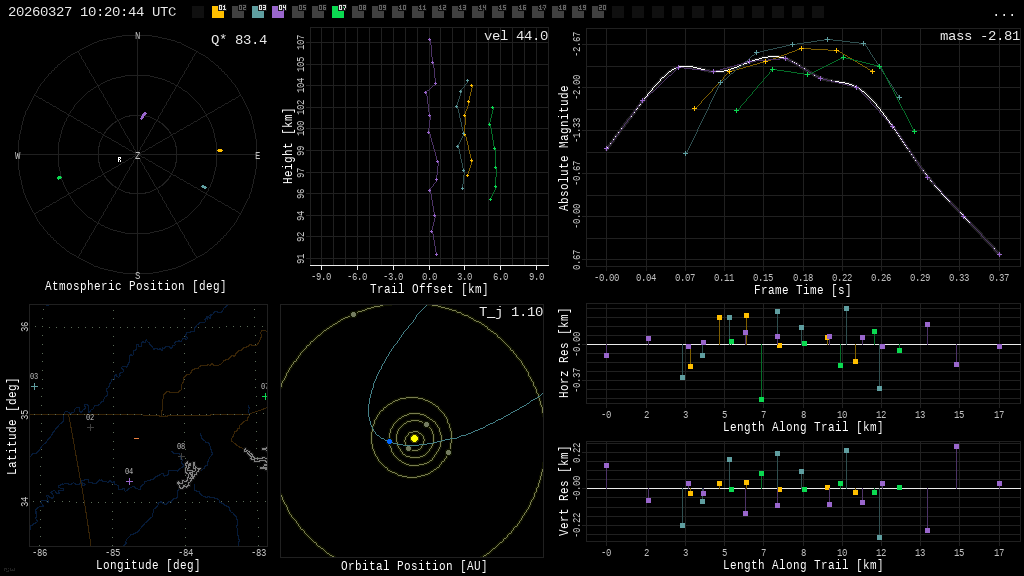
Task: Toggle the purple station 04 indicator
Action: point(278,12)
